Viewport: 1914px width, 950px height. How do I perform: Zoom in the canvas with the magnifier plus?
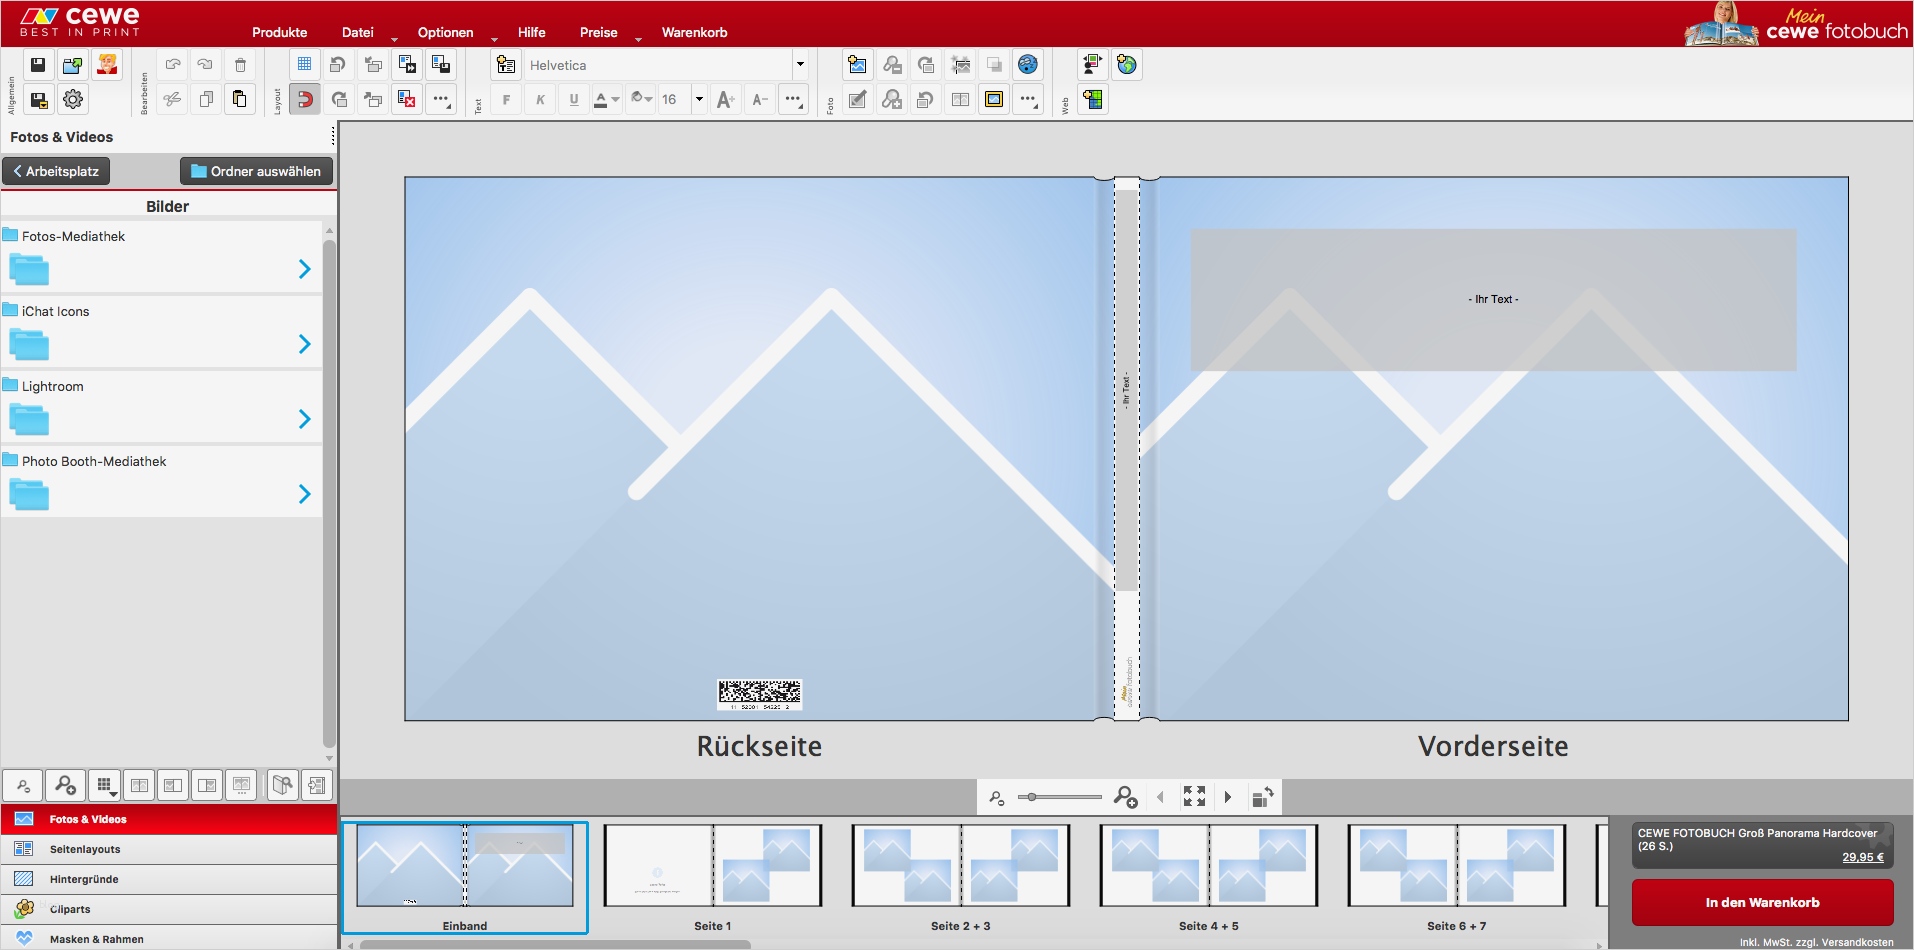click(1125, 797)
